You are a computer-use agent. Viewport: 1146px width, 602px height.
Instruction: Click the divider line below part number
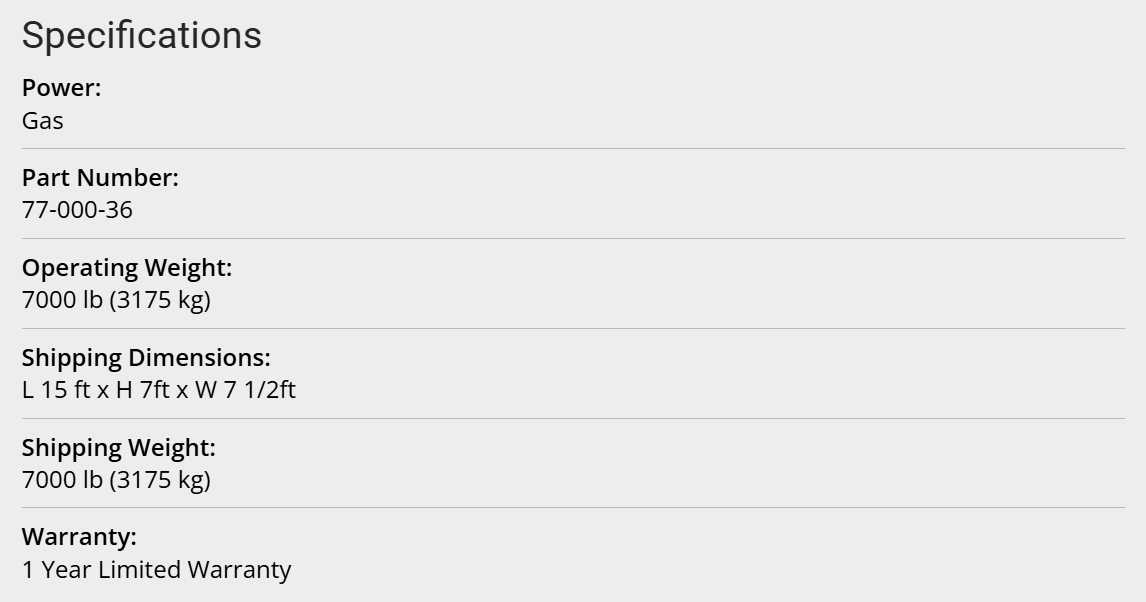pos(573,238)
